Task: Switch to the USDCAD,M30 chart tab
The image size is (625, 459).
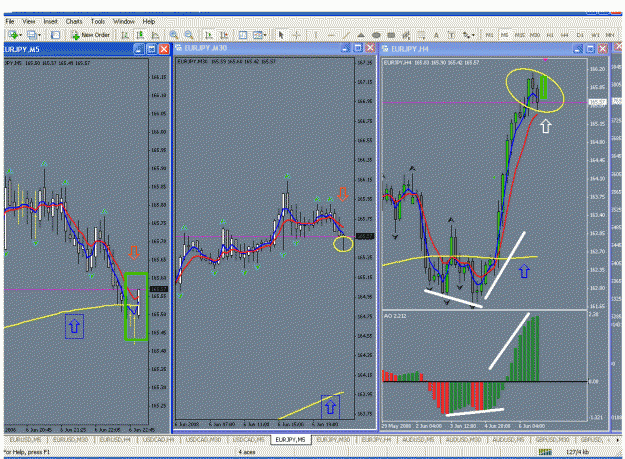Action: pos(203,439)
